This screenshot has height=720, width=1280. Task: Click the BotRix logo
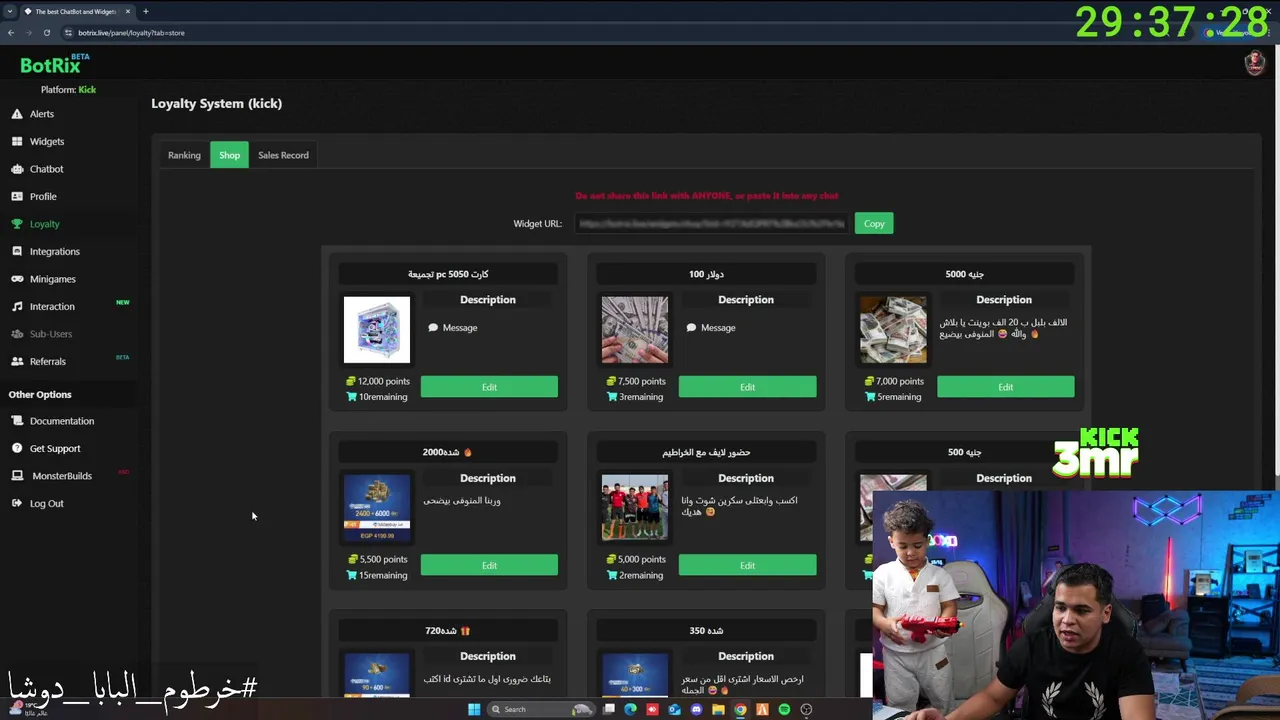pyautogui.click(x=52, y=65)
